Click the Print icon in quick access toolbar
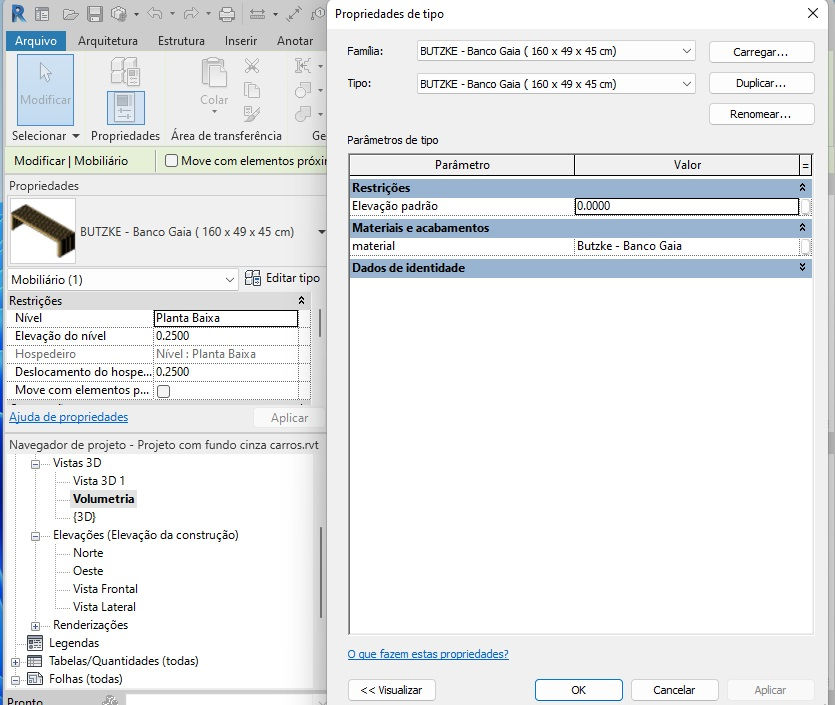835x705 pixels. pyautogui.click(x=227, y=14)
